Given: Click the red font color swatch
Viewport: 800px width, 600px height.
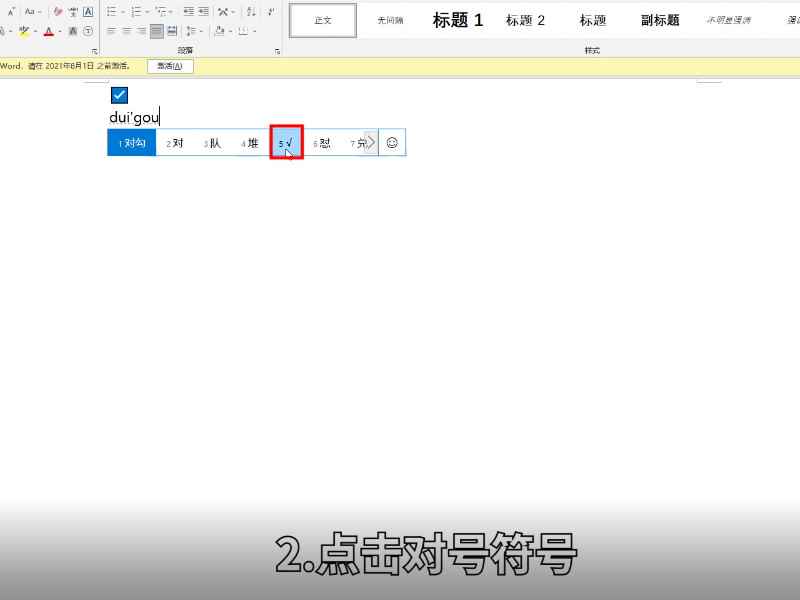Looking at the screenshot, I should click(x=49, y=31).
